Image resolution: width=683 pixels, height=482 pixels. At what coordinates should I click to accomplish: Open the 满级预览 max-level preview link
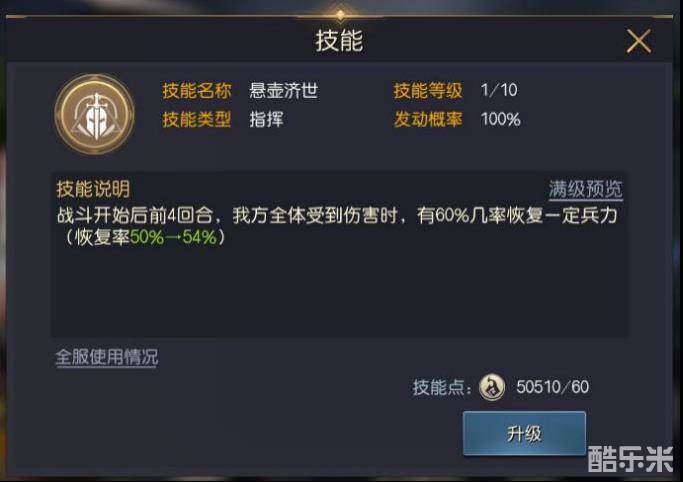point(585,188)
